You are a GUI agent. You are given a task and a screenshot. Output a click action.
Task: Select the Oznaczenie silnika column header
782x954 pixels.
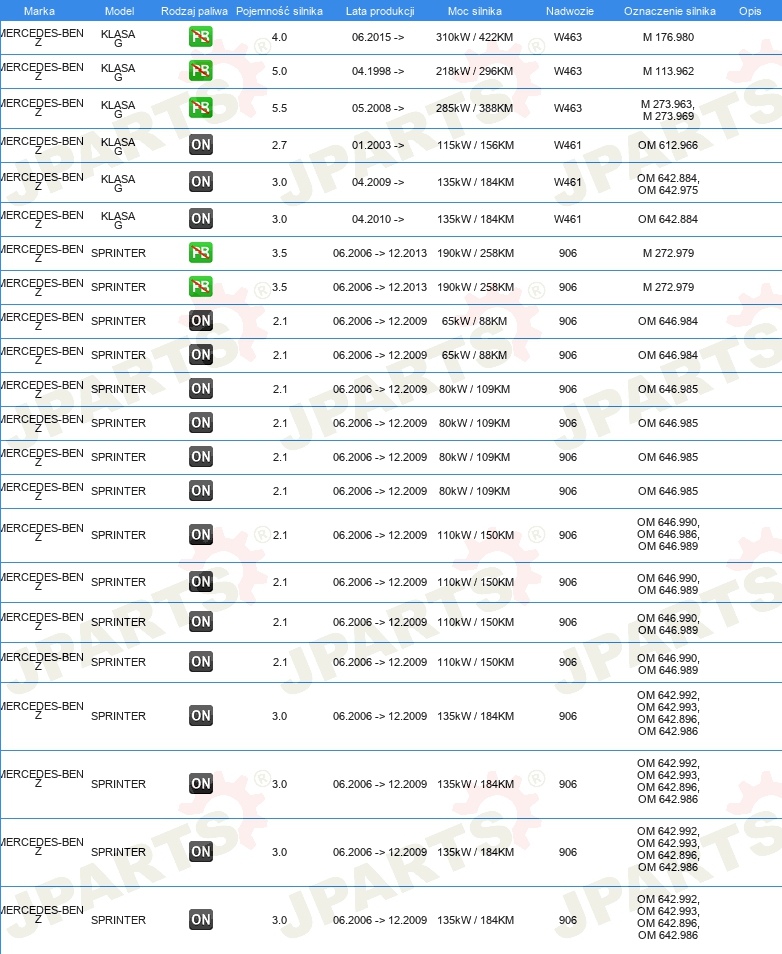coord(669,11)
